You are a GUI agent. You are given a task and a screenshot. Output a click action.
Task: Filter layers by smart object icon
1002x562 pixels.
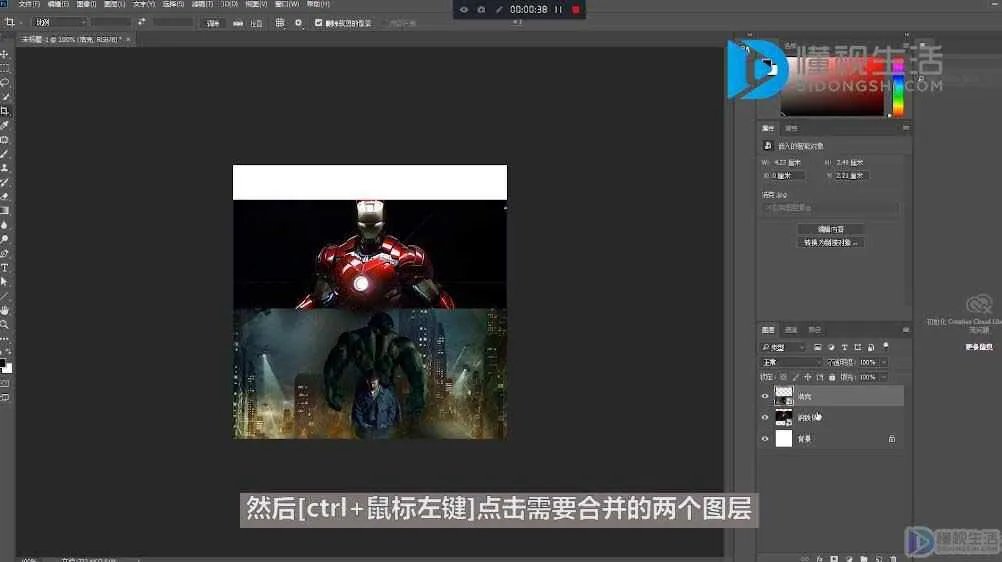[871, 347]
